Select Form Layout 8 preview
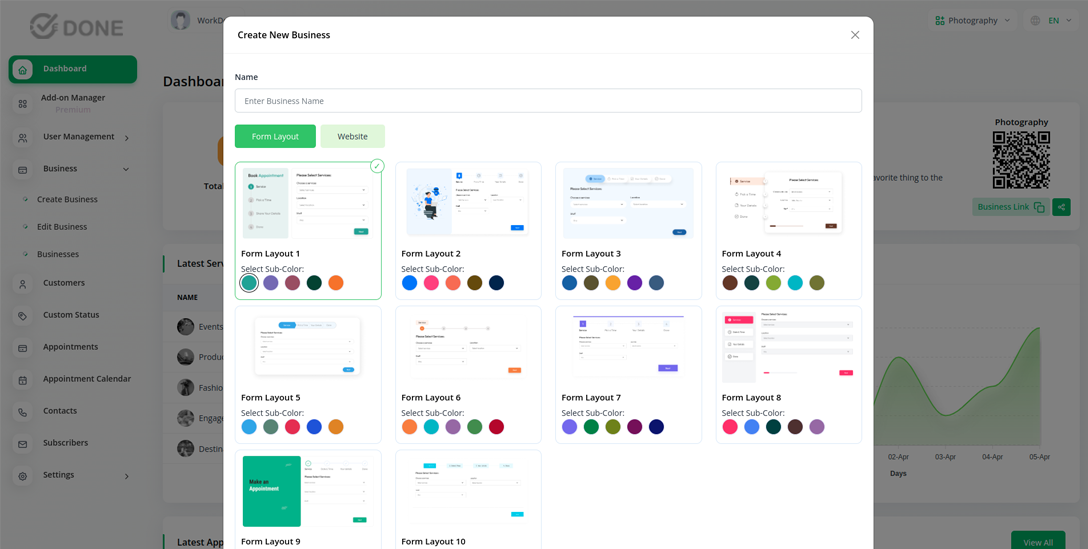Viewport: 1088px width, 549px height. [x=788, y=347]
